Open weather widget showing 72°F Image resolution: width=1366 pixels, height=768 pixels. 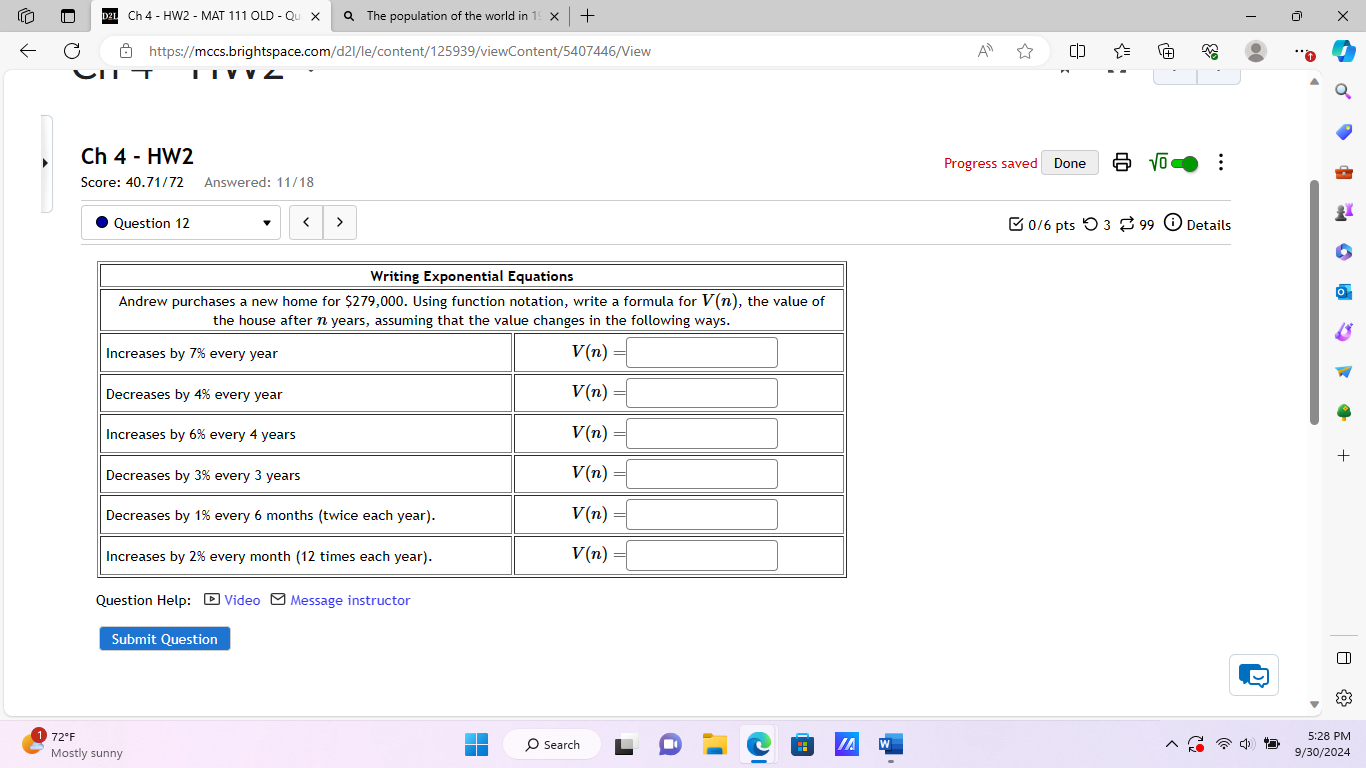[x=73, y=744]
